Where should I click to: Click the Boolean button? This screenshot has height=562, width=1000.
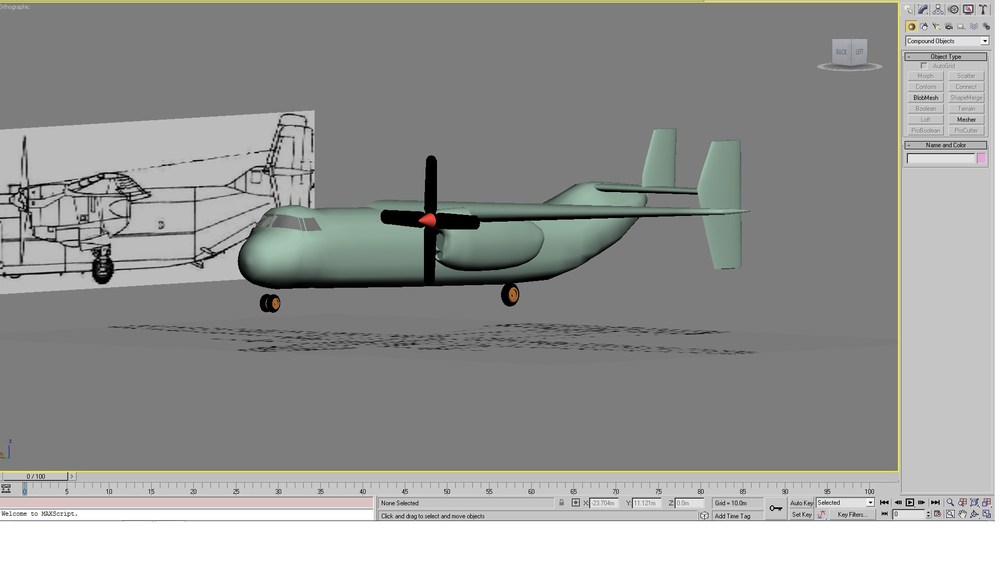coord(925,108)
